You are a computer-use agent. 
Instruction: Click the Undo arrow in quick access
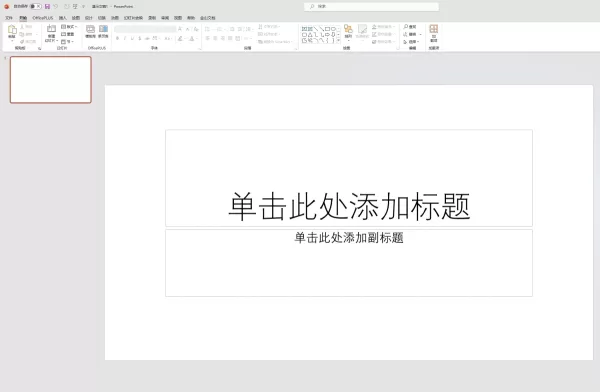tap(56, 7)
